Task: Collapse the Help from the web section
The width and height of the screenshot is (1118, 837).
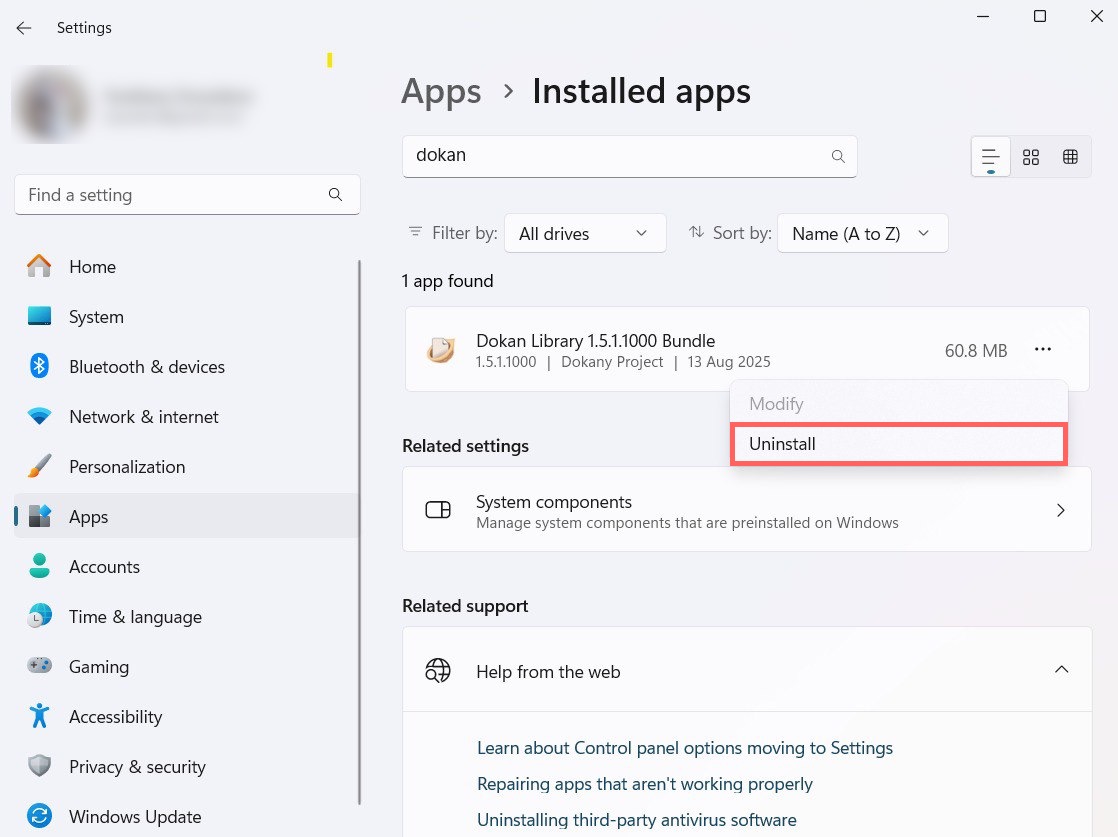Action: pyautogui.click(x=1061, y=669)
